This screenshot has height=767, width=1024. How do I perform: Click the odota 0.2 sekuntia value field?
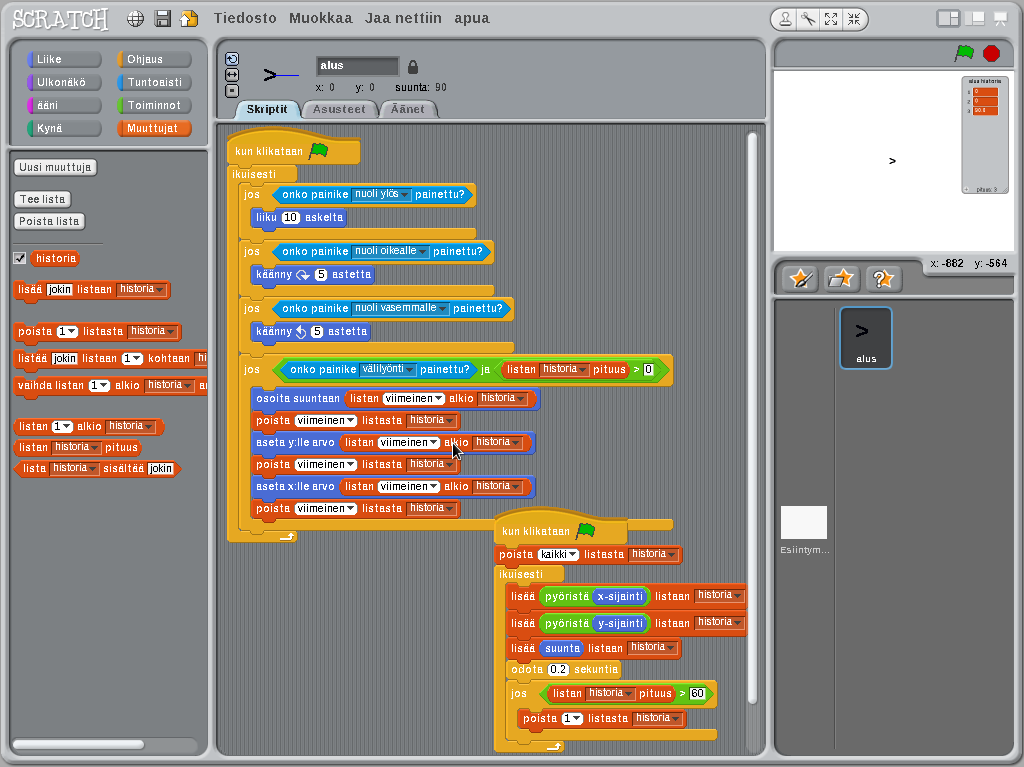coord(558,669)
